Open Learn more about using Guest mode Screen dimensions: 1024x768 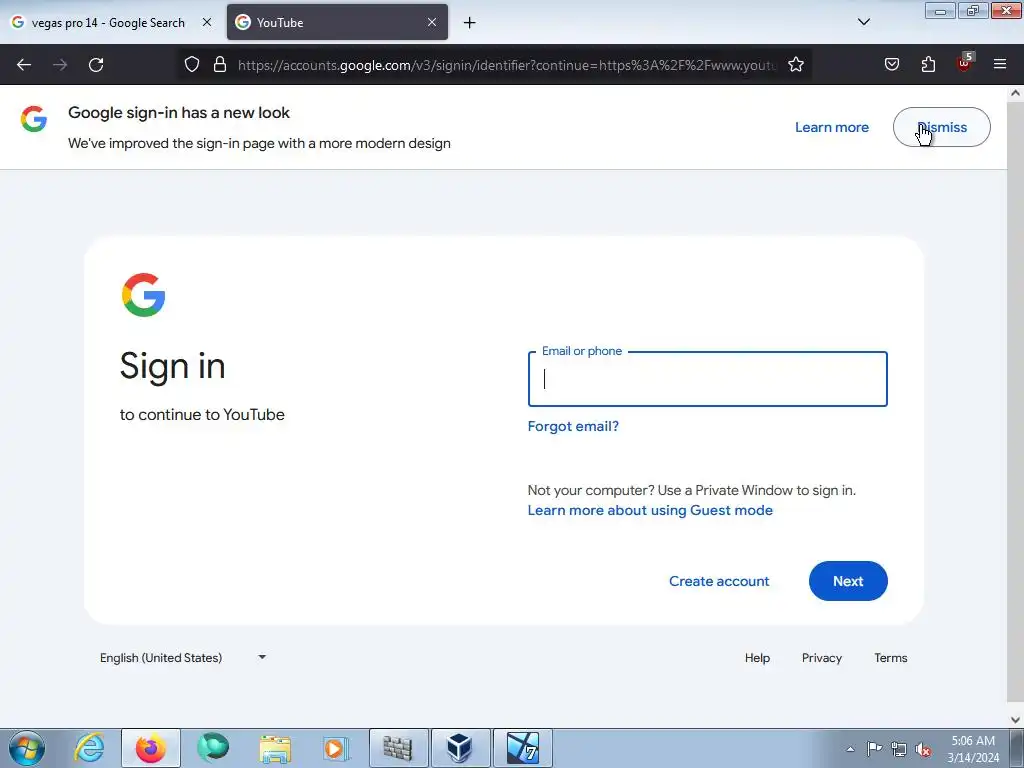(650, 510)
